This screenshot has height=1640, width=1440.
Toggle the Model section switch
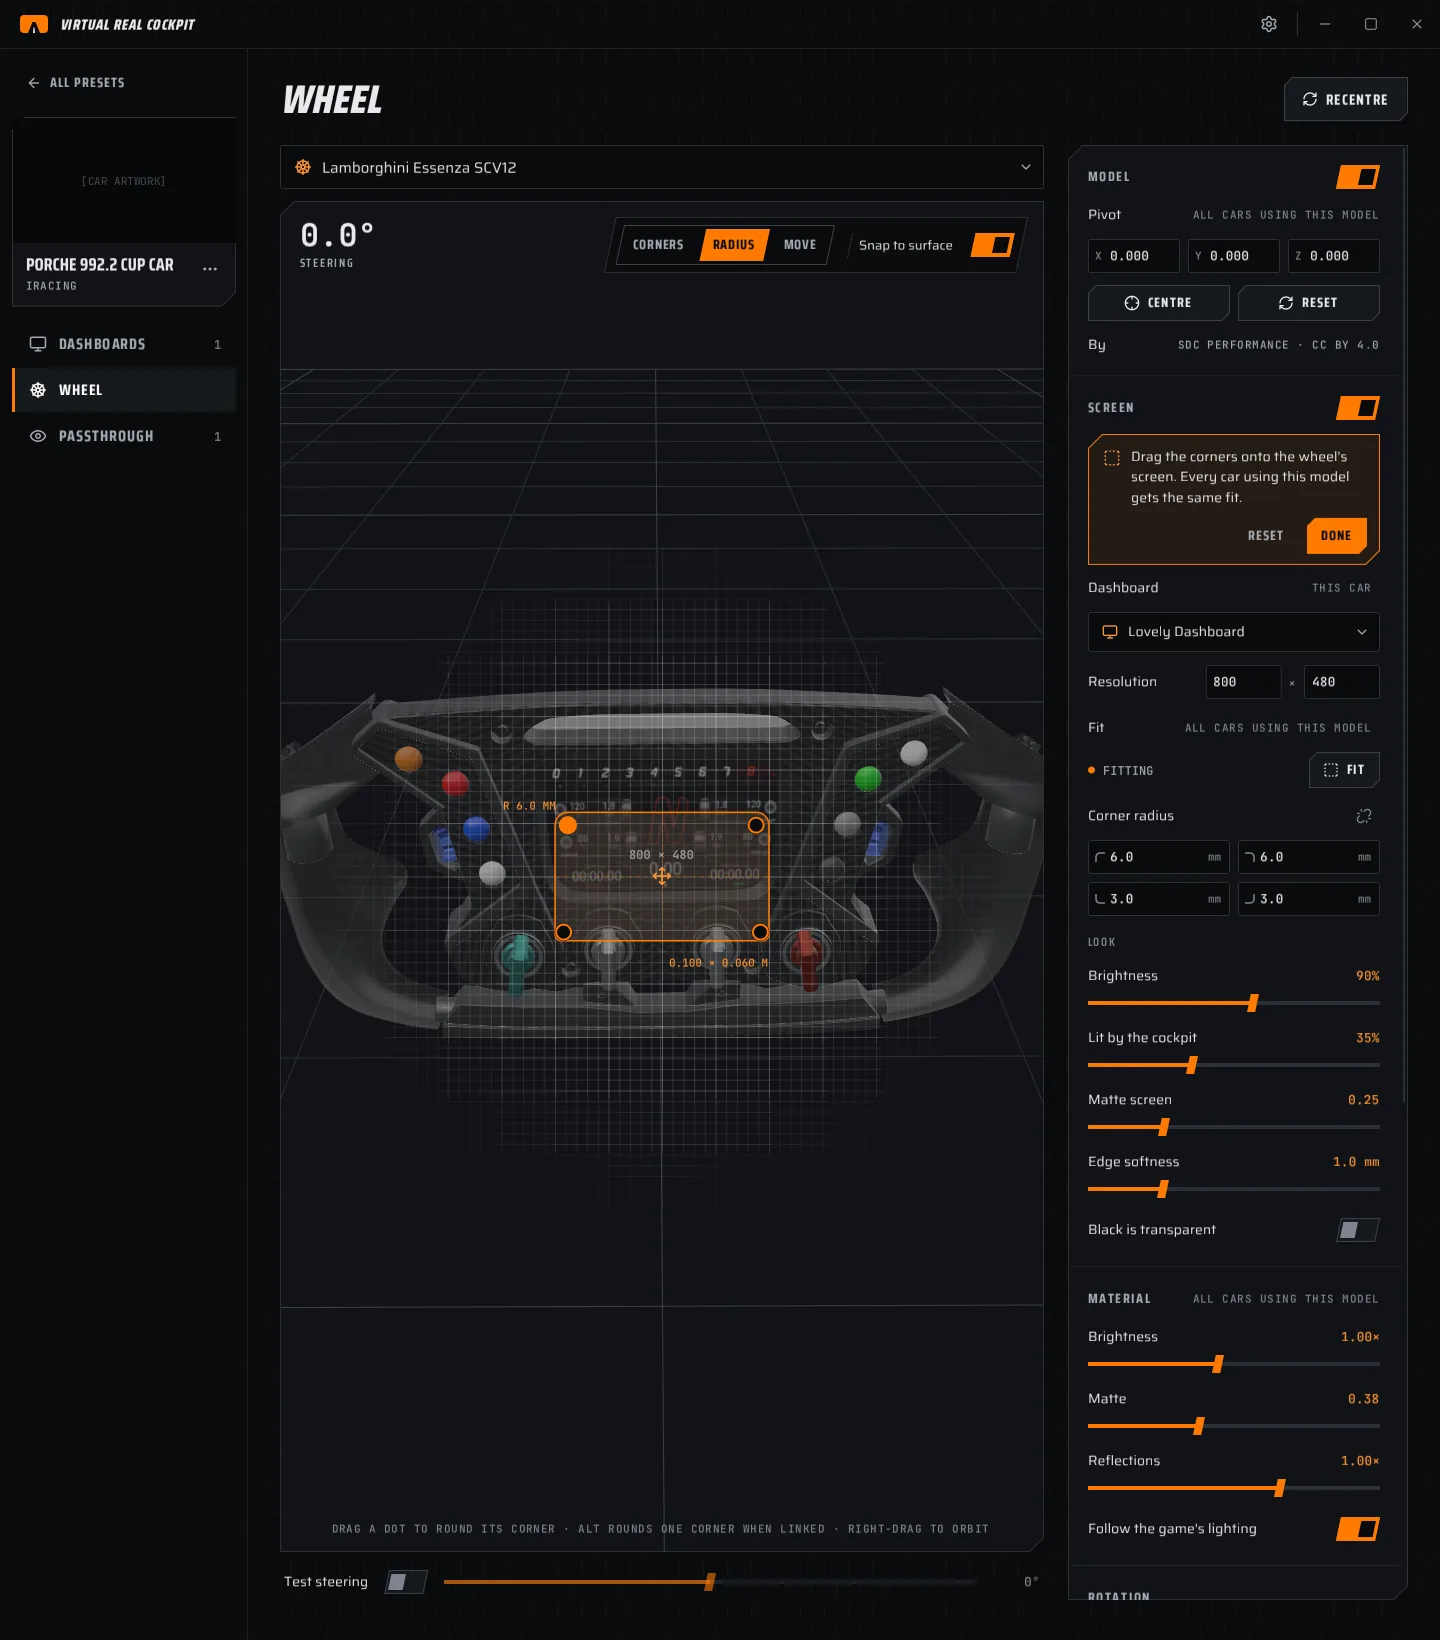point(1358,177)
